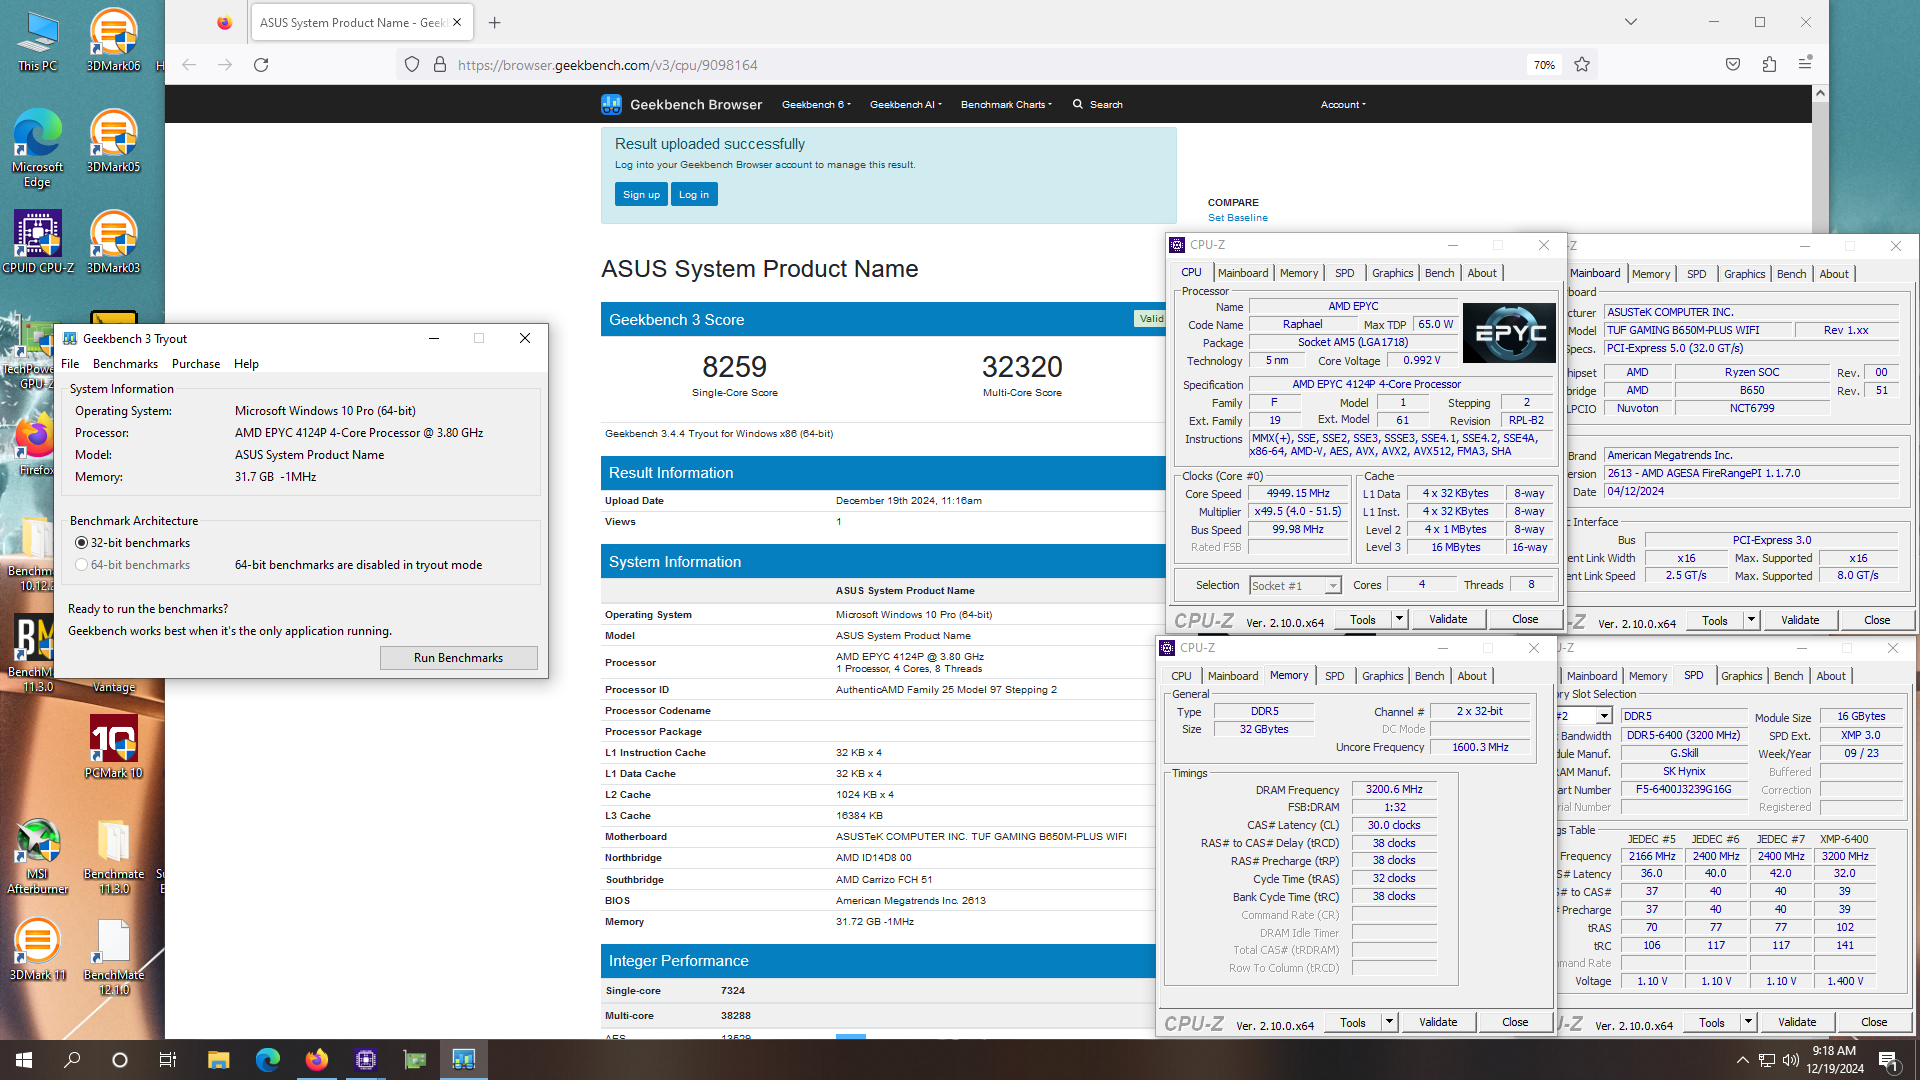The width and height of the screenshot is (1920, 1080).
Task: Expand Tools arrow in CPU-Z CPU window
Action: pos(1399,619)
